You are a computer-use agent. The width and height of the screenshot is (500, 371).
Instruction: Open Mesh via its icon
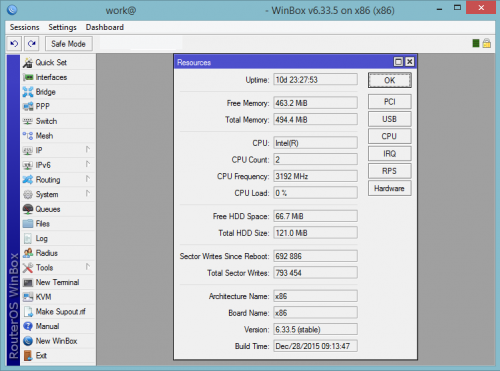pyautogui.click(x=28, y=136)
